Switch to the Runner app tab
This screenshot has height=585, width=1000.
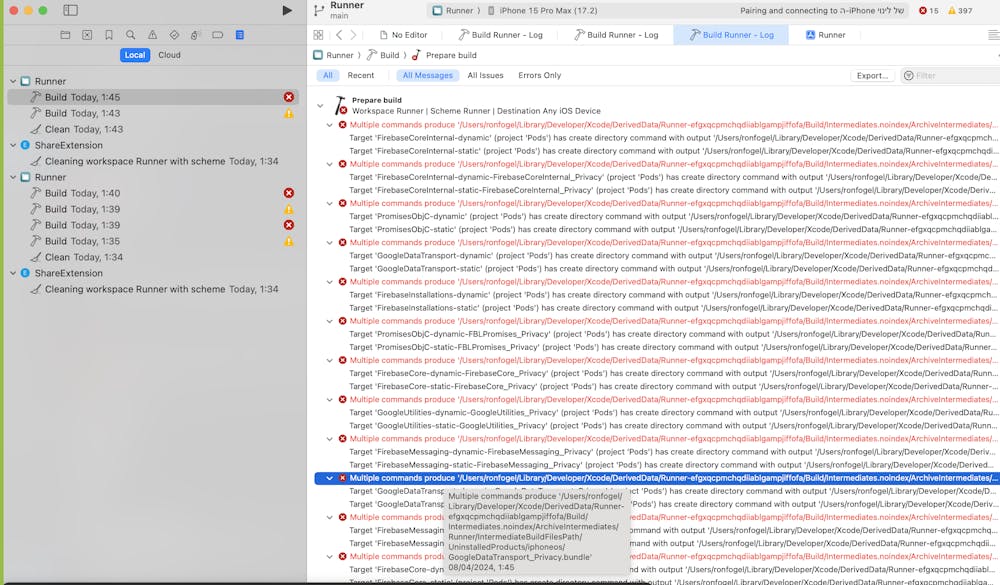(825, 35)
